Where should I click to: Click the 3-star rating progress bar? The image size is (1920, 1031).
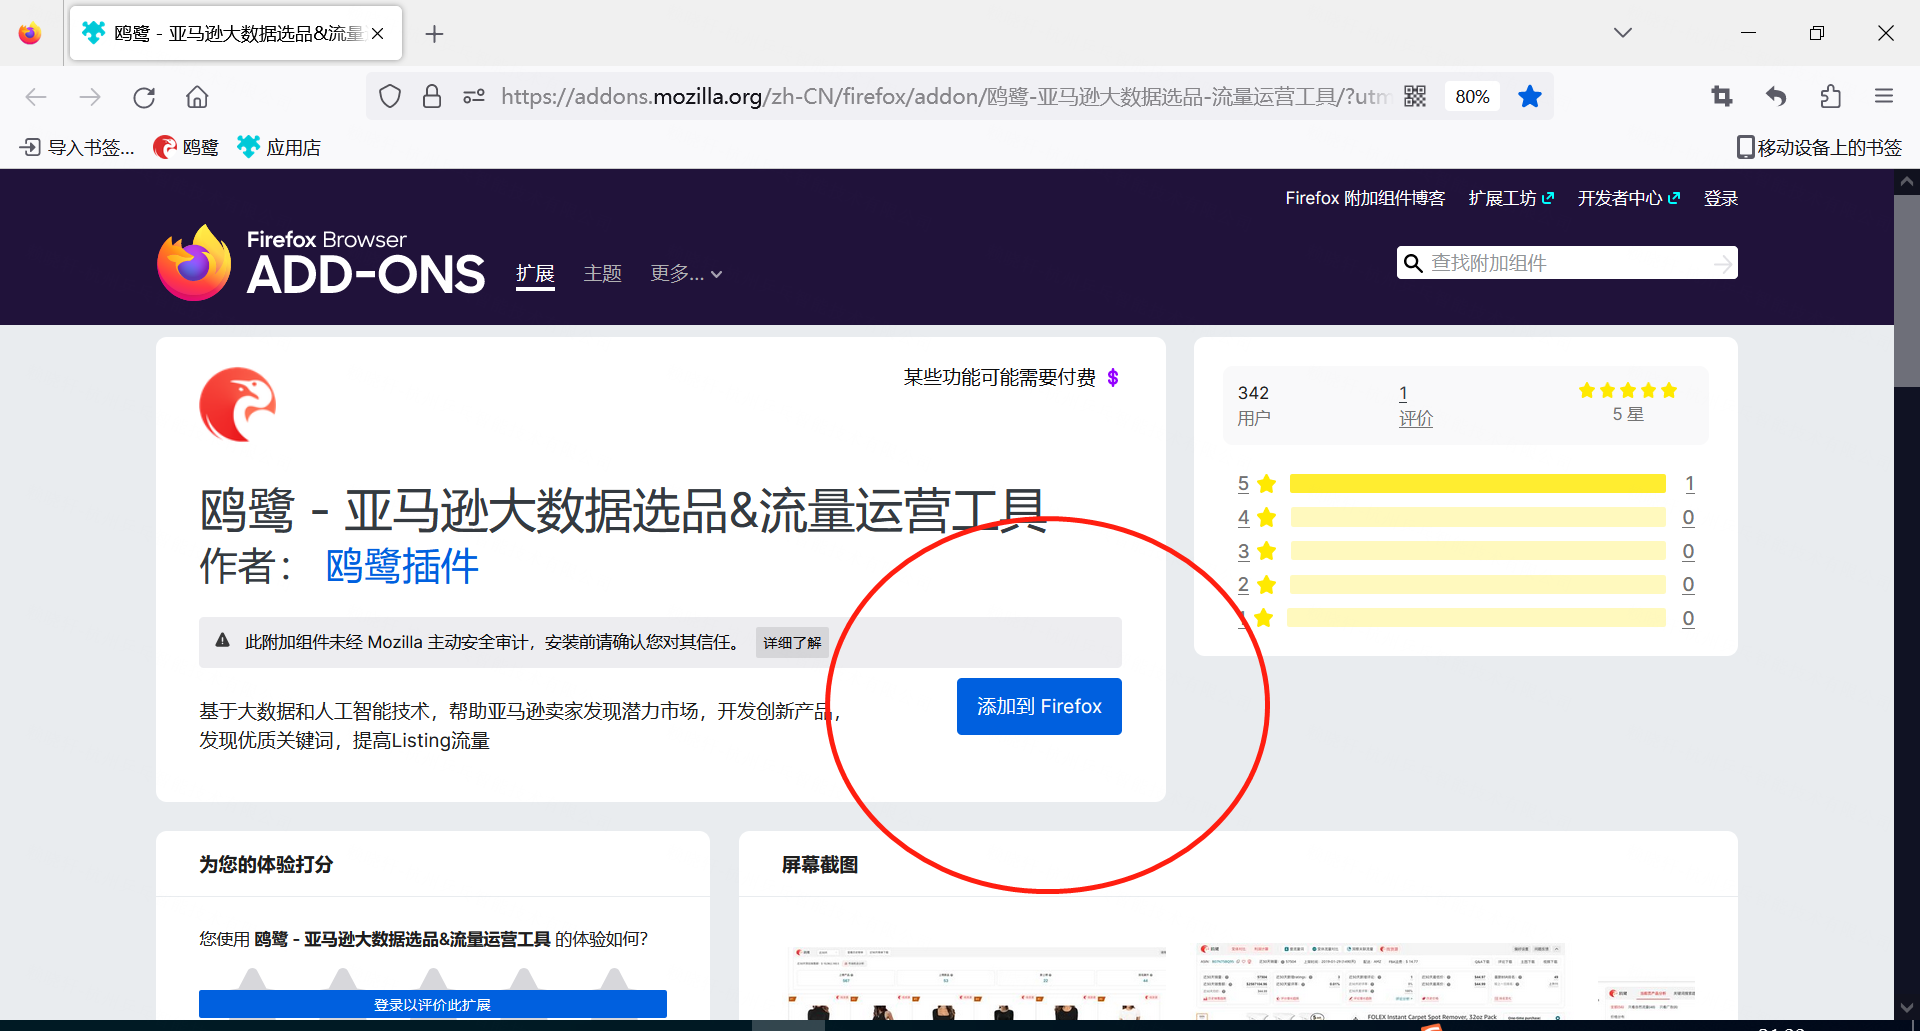click(1477, 551)
